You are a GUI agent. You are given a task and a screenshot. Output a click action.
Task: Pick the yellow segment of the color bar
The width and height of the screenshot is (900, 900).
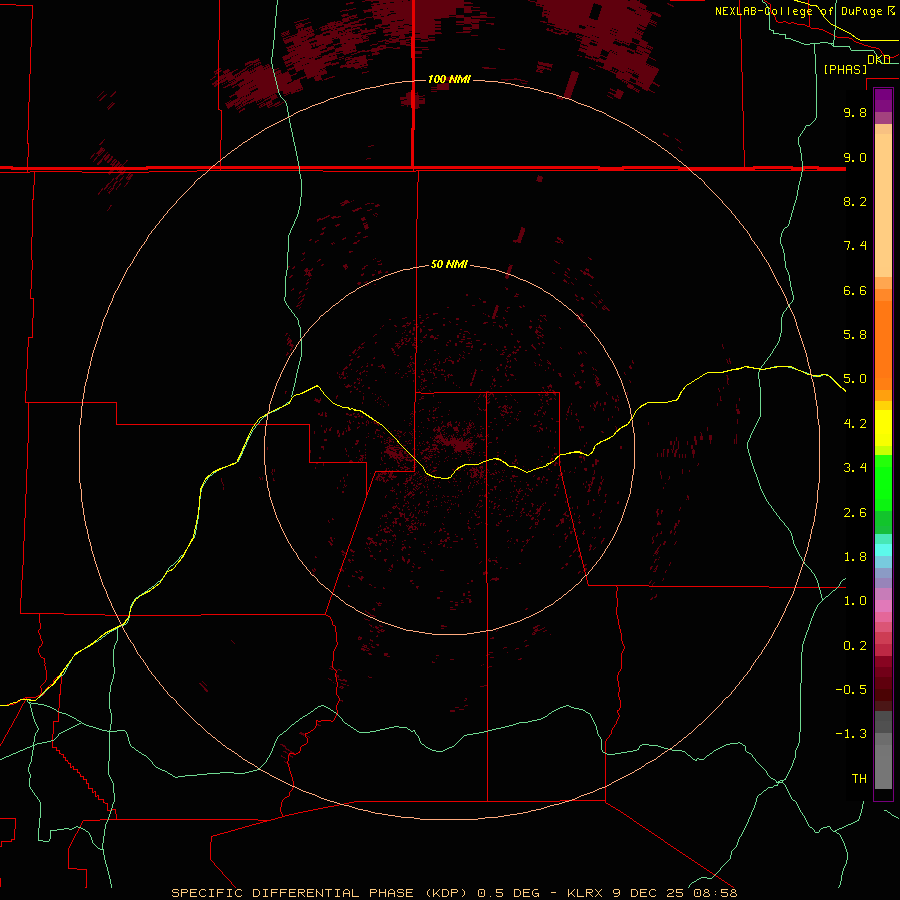883,428
